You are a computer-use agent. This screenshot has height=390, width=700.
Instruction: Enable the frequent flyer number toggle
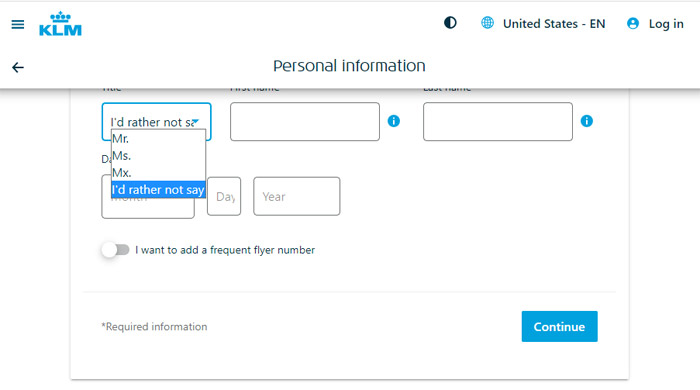115,250
